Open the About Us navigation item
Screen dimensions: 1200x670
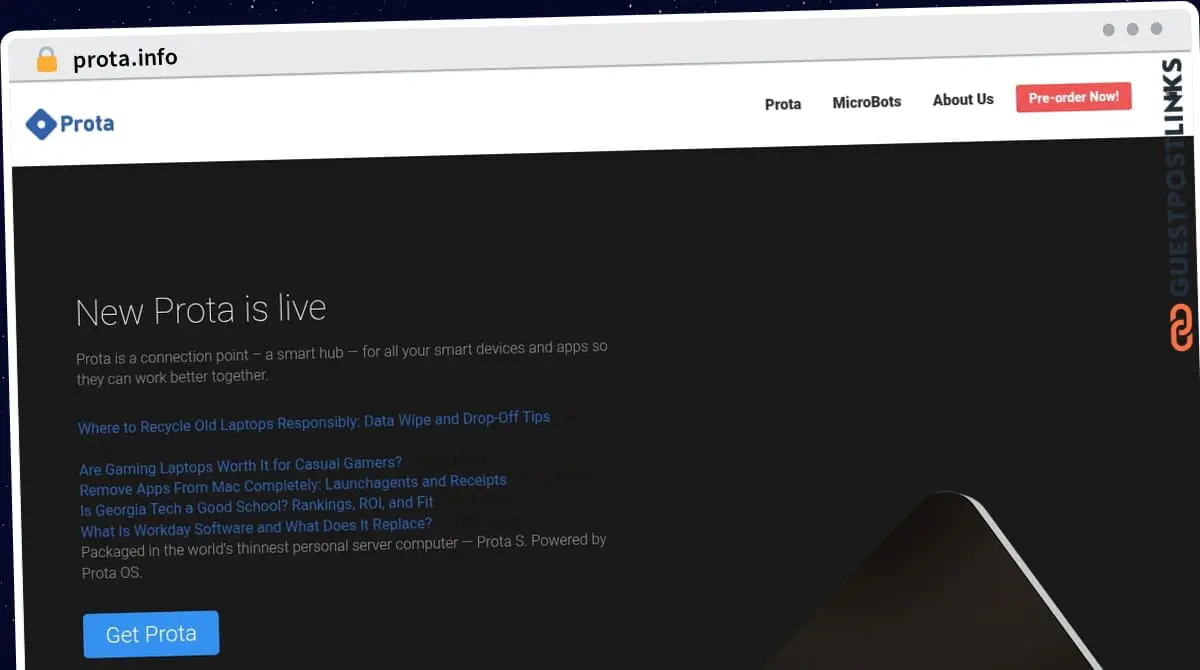coord(962,100)
